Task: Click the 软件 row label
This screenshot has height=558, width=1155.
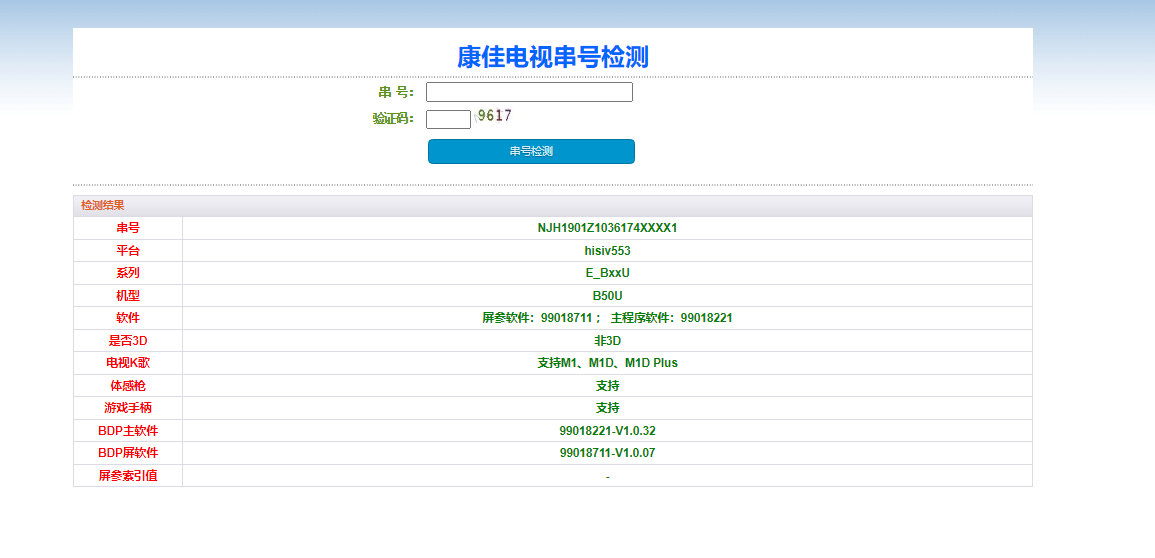Action: tap(127, 318)
